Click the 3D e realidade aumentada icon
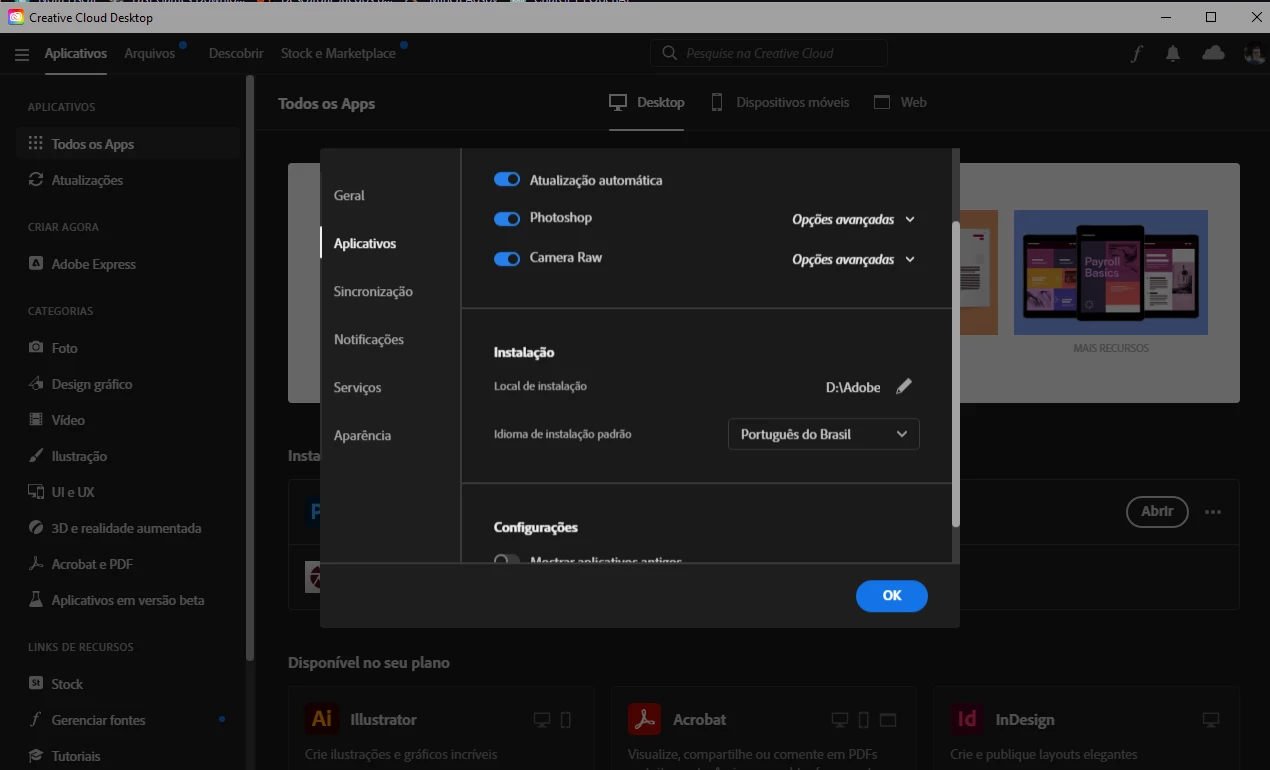This screenshot has width=1270, height=770. point(36,528)
